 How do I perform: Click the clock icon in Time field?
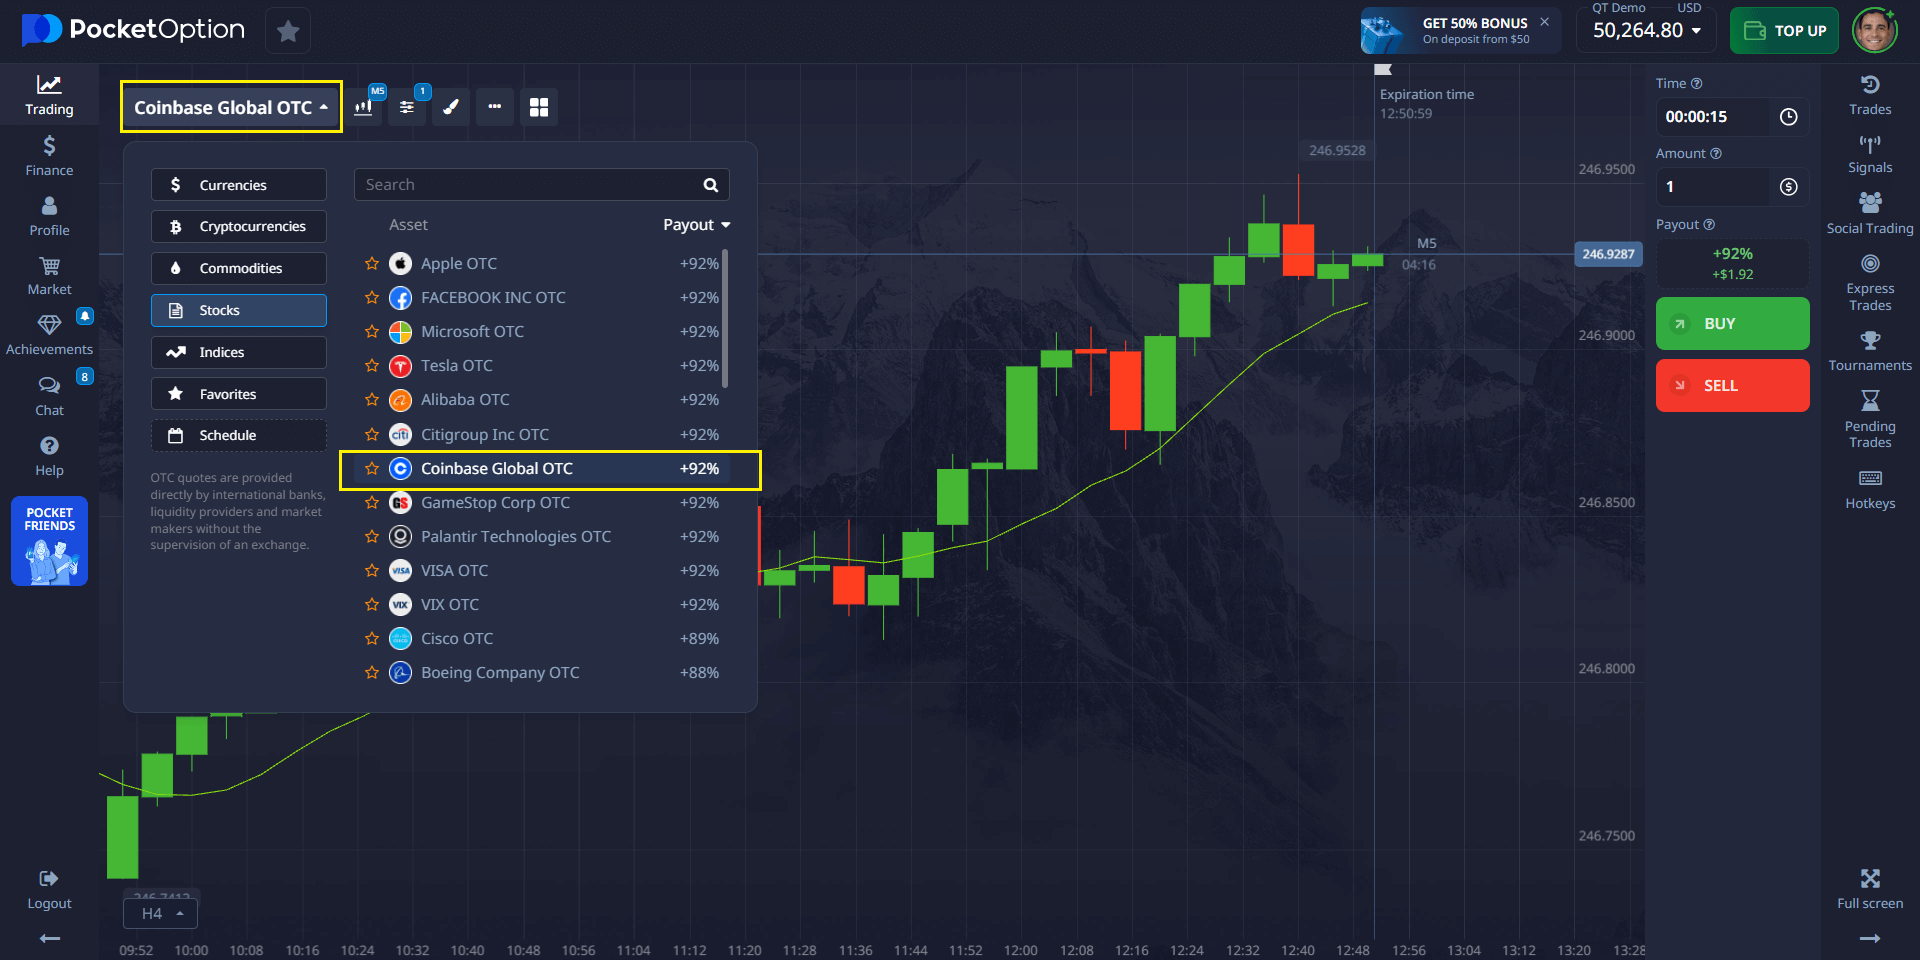click(x=1789, y=117)
